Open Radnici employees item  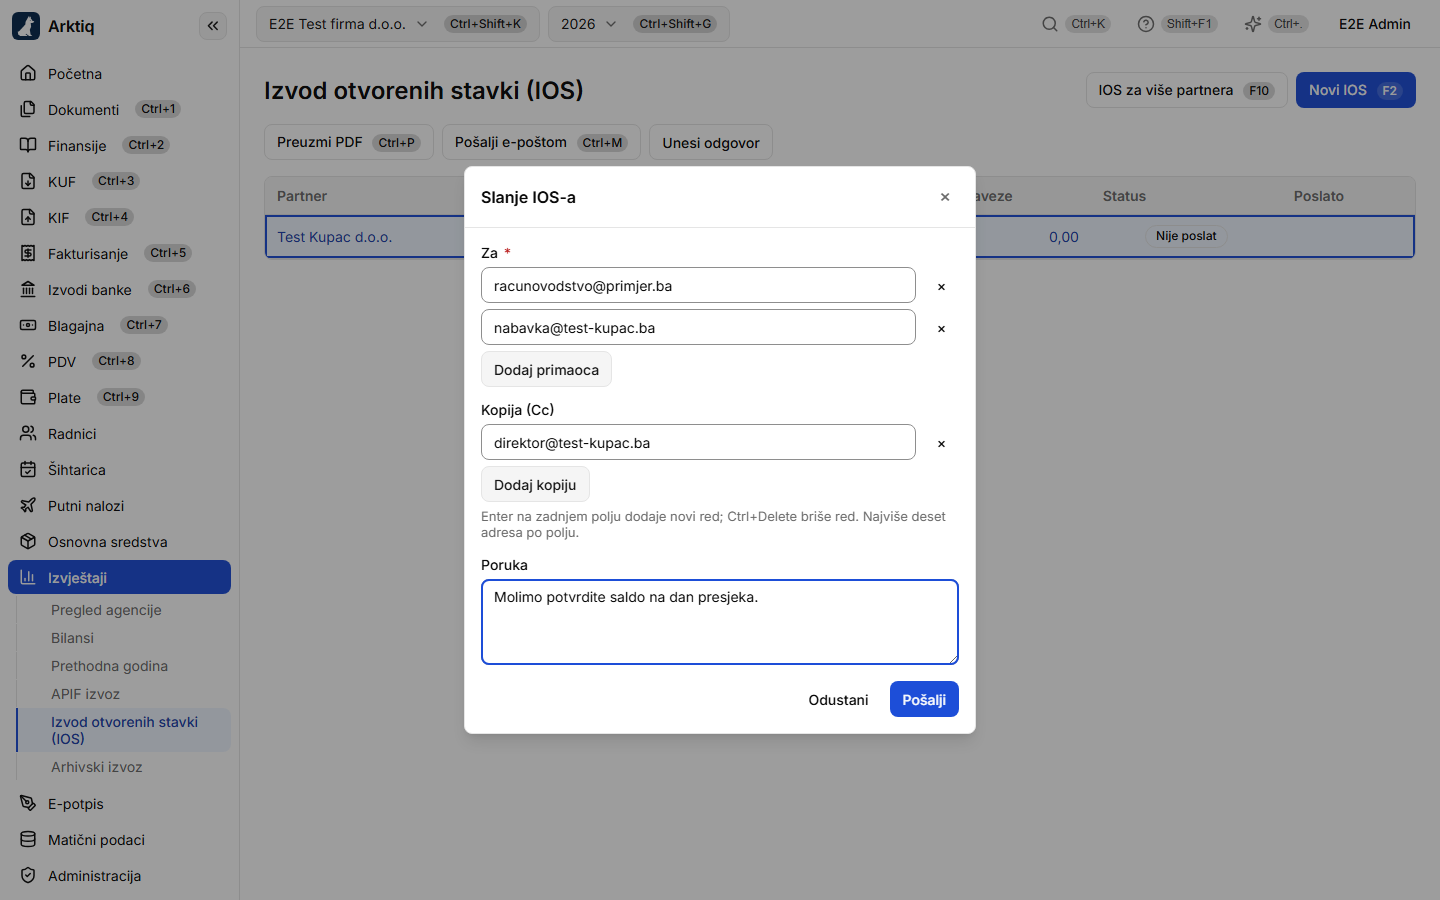[x=119, y=434]
